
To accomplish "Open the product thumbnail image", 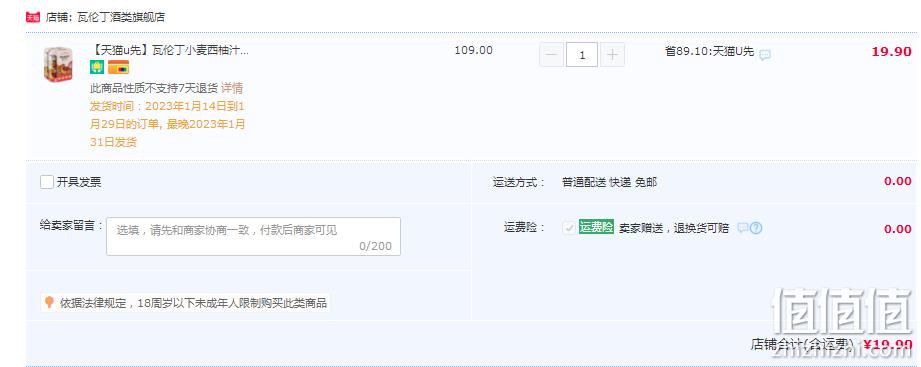I will click(58, 64).
